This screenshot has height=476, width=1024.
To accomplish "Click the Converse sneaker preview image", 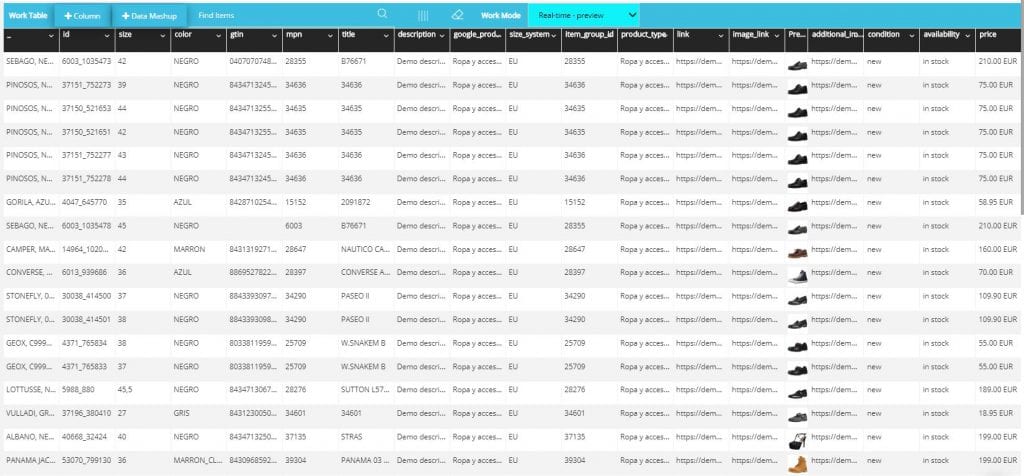I will 797,275.
